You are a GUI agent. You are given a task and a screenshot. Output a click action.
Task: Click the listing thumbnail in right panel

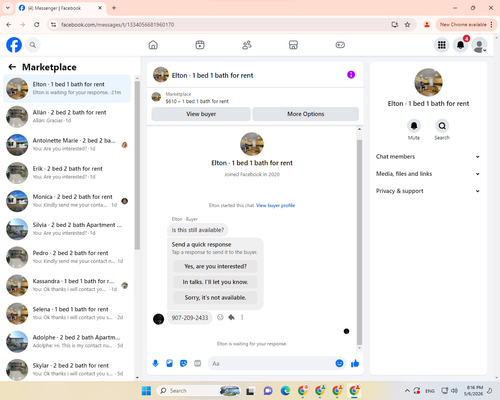pyautogui.click(x=428, y=82)
